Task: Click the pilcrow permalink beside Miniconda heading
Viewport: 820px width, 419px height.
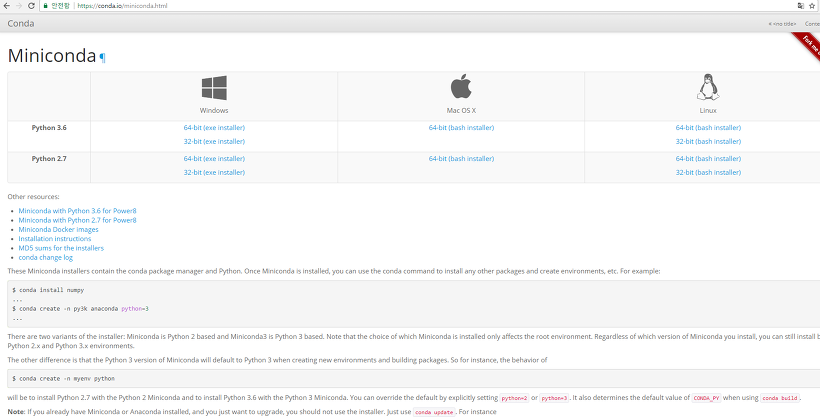Action: click(102, 57)
